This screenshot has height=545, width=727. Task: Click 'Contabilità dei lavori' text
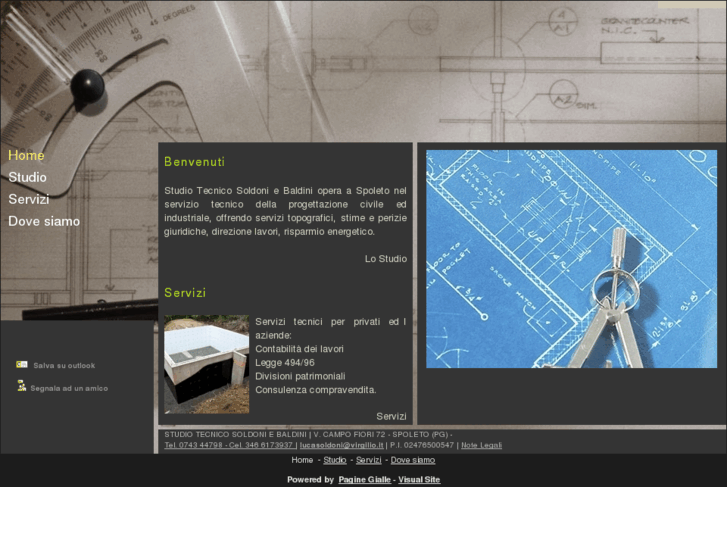[300, 349]
